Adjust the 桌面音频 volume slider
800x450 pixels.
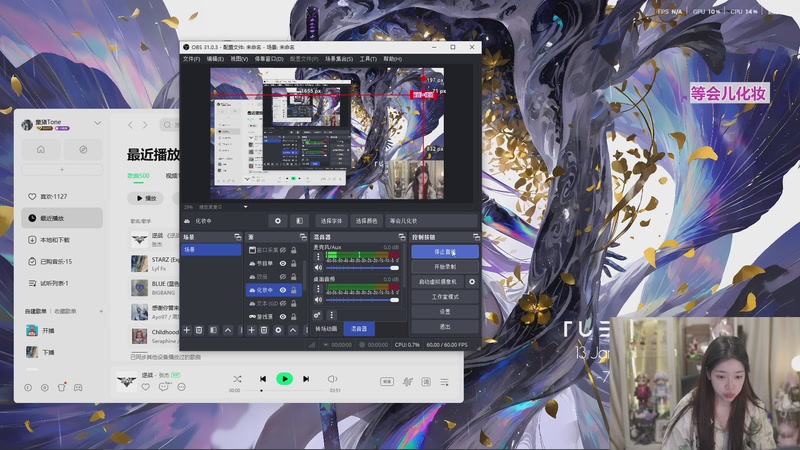pos(362,300)
